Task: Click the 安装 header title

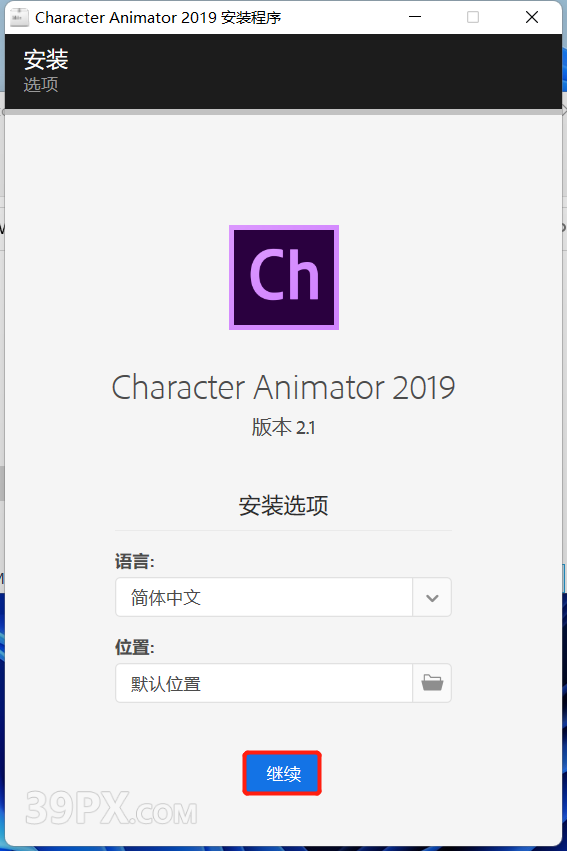Action: [x=46, y=59]
